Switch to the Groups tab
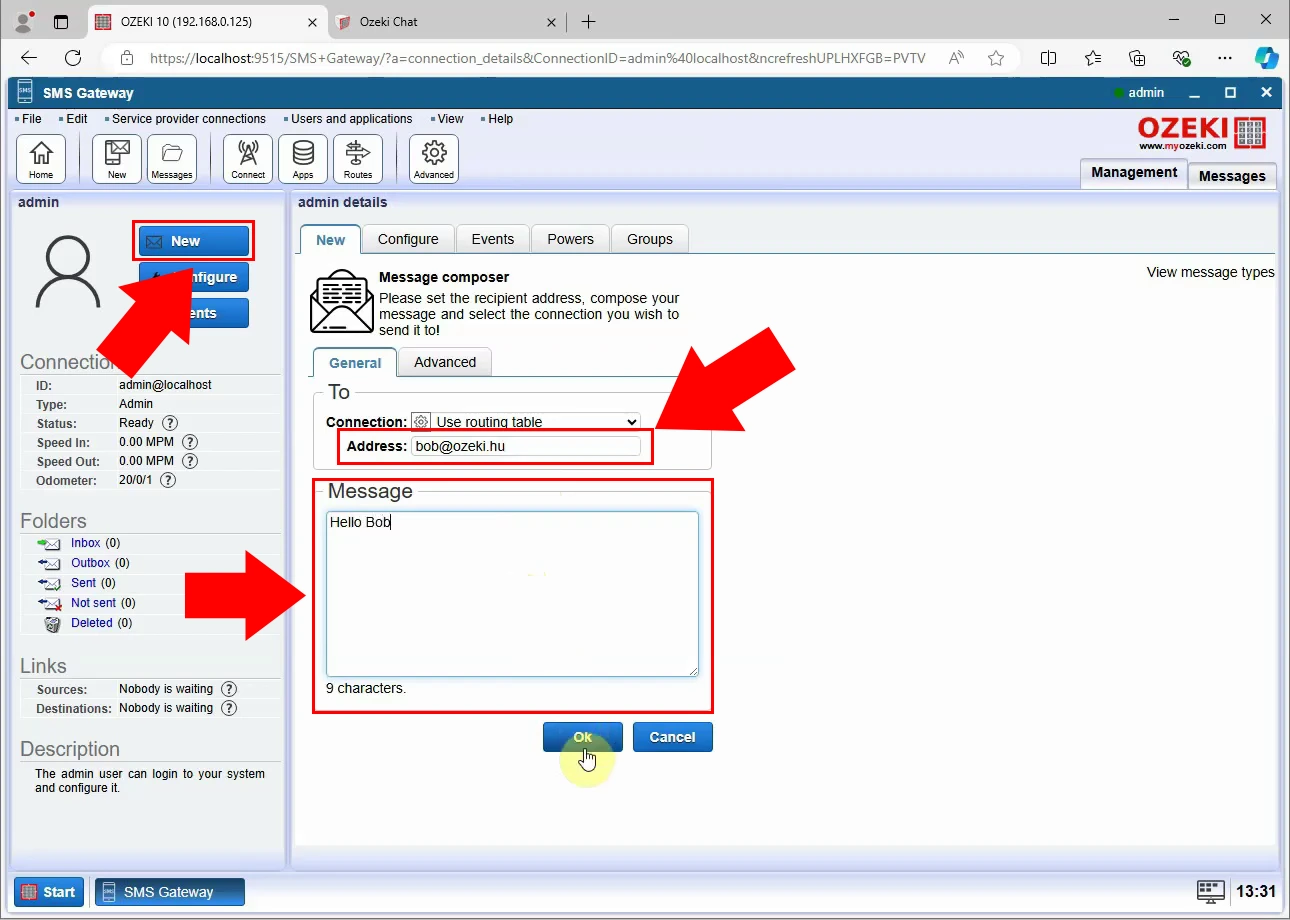Image resolution: width=1290 pixels, height=920 pixels. (650, 239)
